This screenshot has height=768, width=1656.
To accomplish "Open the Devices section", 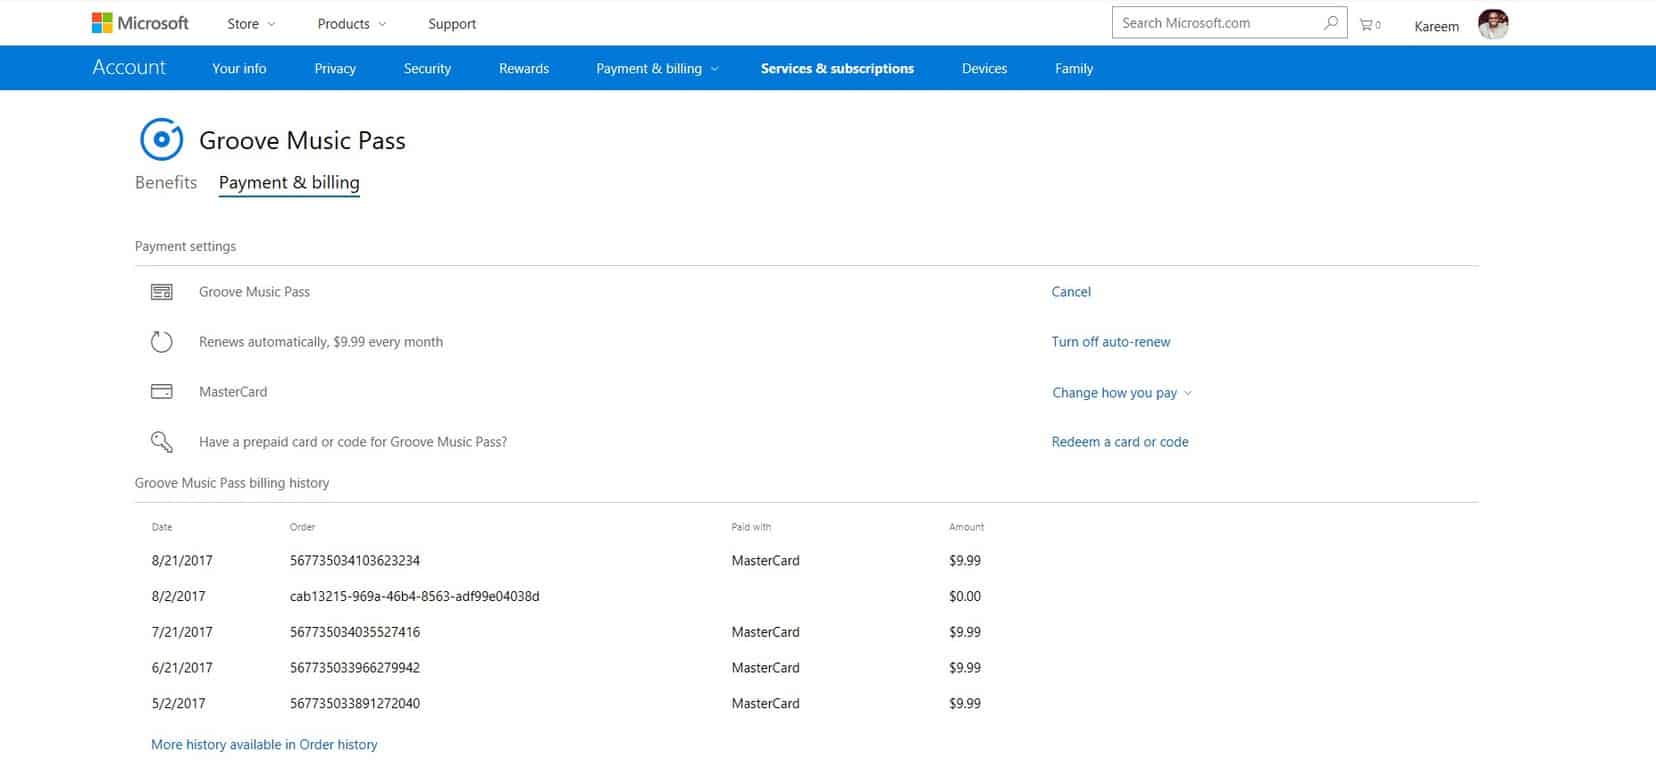I will pyautogui.click(x=984, y=69).
